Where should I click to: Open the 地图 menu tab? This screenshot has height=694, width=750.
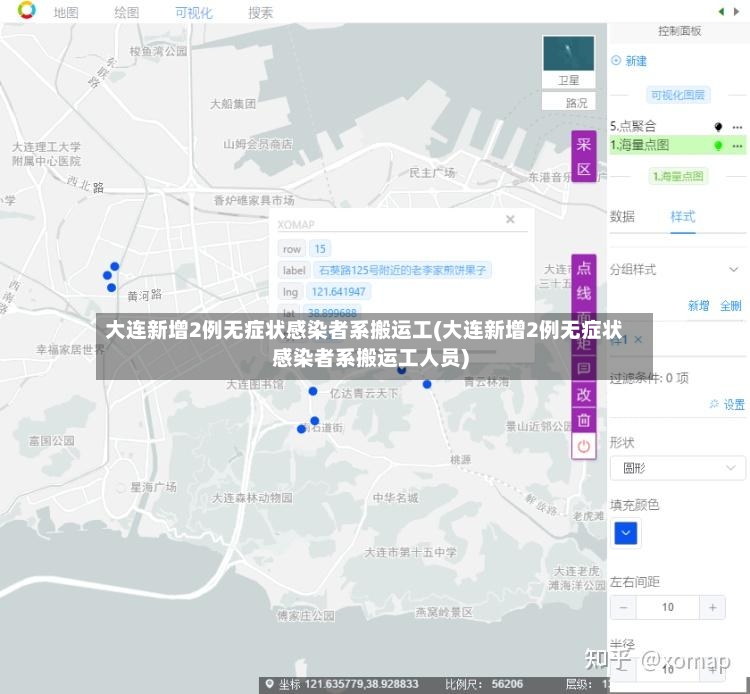point(66,12)
